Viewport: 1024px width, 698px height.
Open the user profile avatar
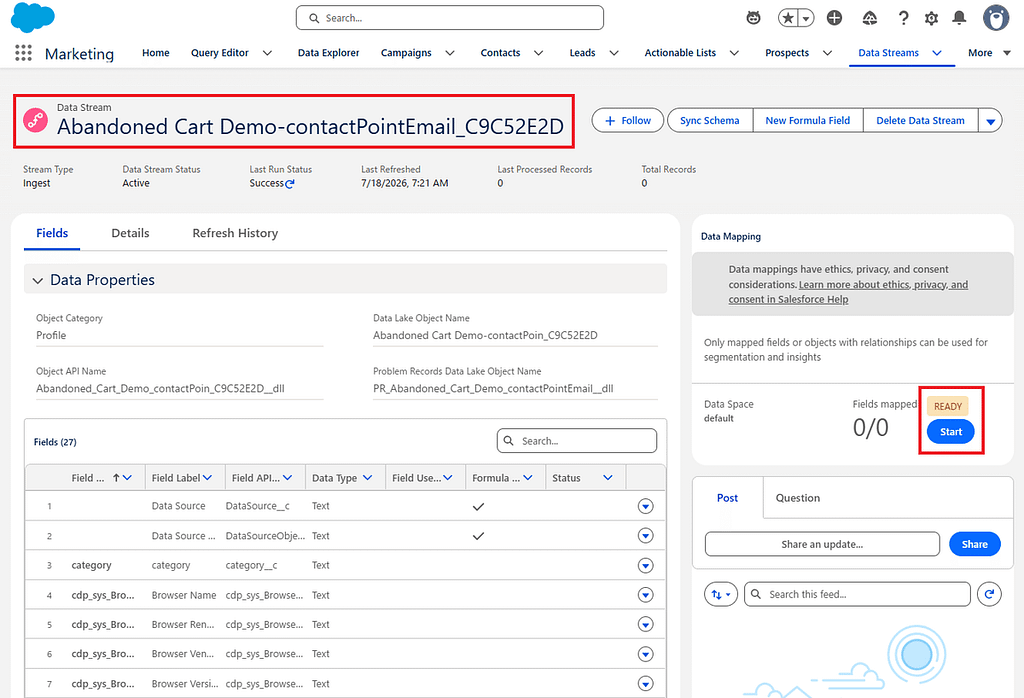point(996,18)
